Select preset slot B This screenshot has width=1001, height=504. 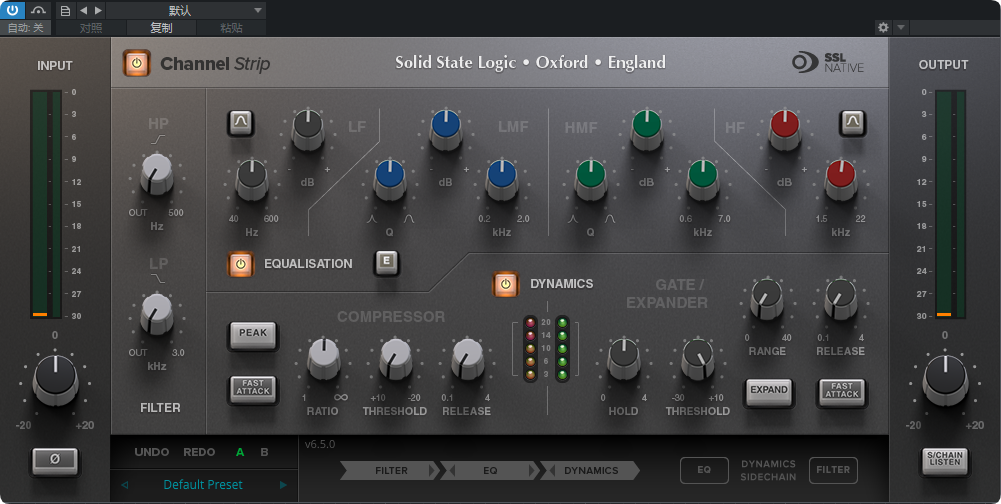(264, 452)
